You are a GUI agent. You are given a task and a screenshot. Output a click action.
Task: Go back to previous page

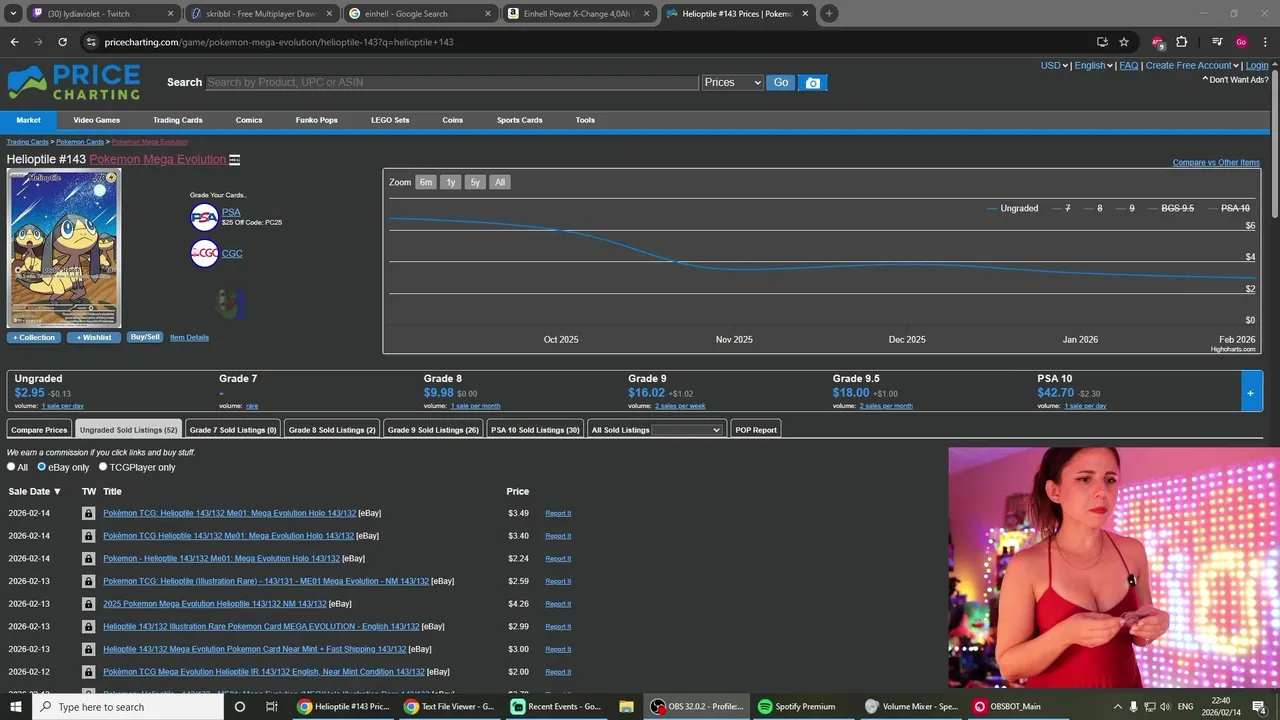coord(14,42)
